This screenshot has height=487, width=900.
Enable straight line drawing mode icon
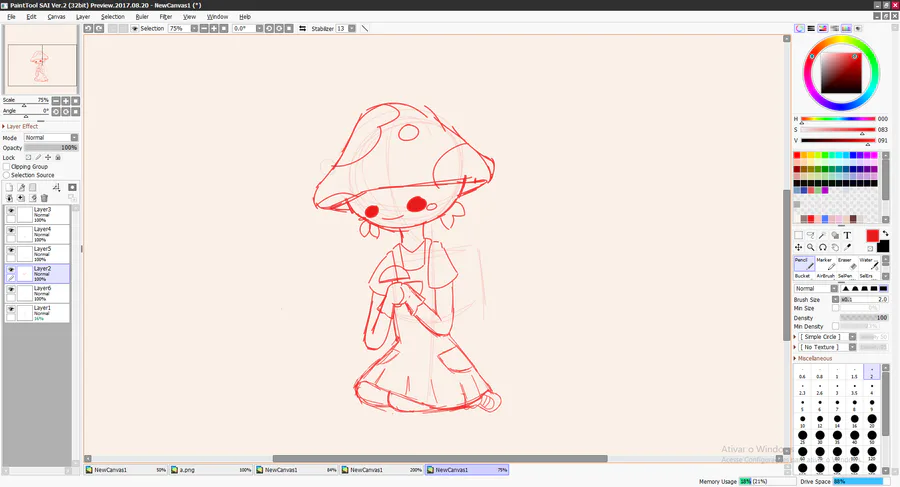pos(364,28)
